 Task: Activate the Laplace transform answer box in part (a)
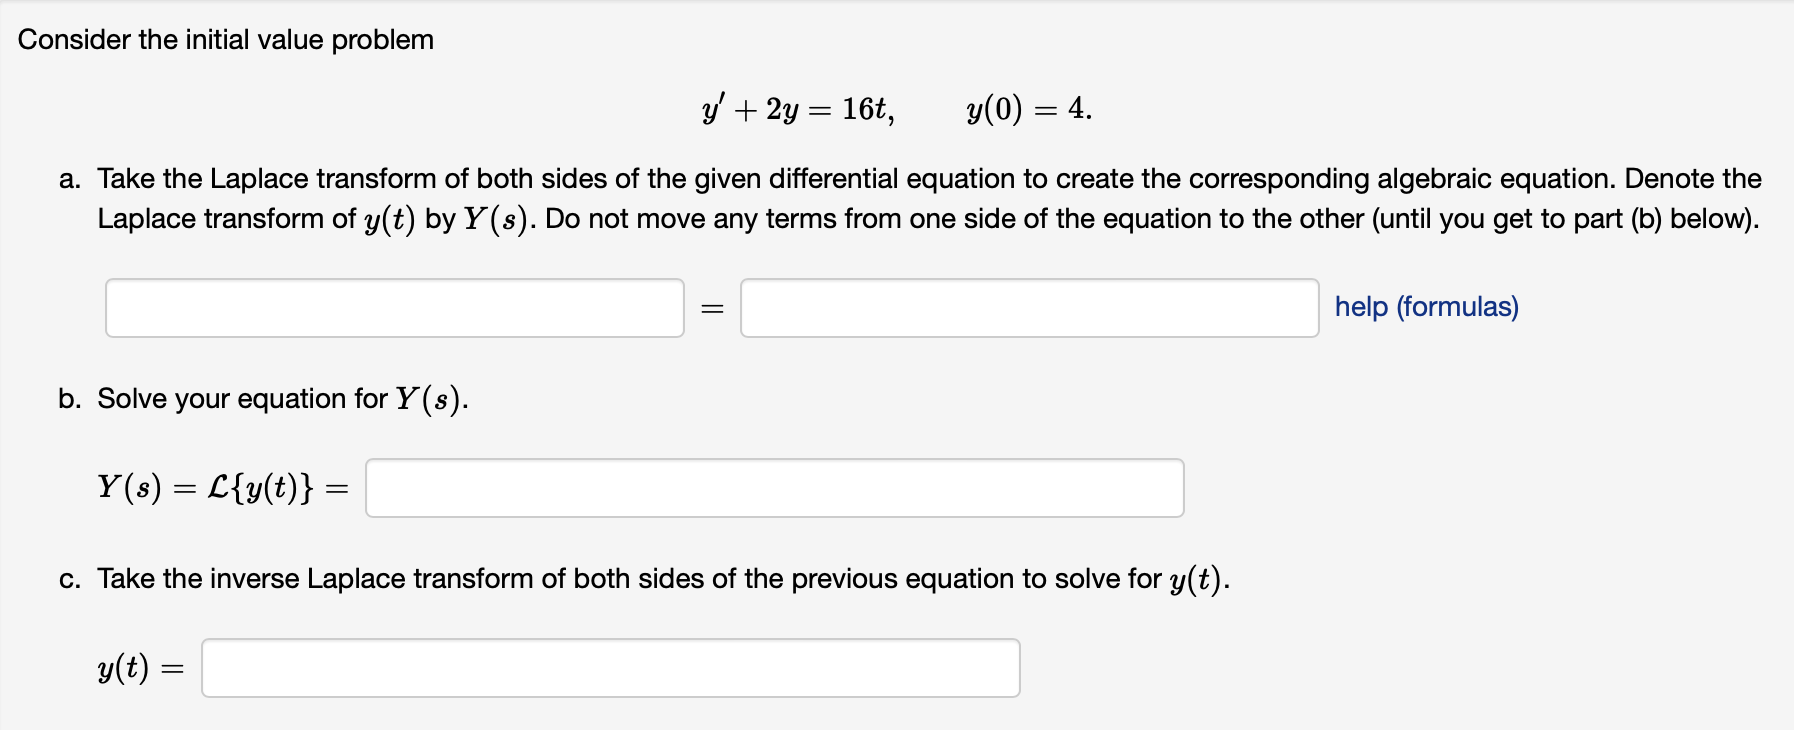(x=395, y=308)
